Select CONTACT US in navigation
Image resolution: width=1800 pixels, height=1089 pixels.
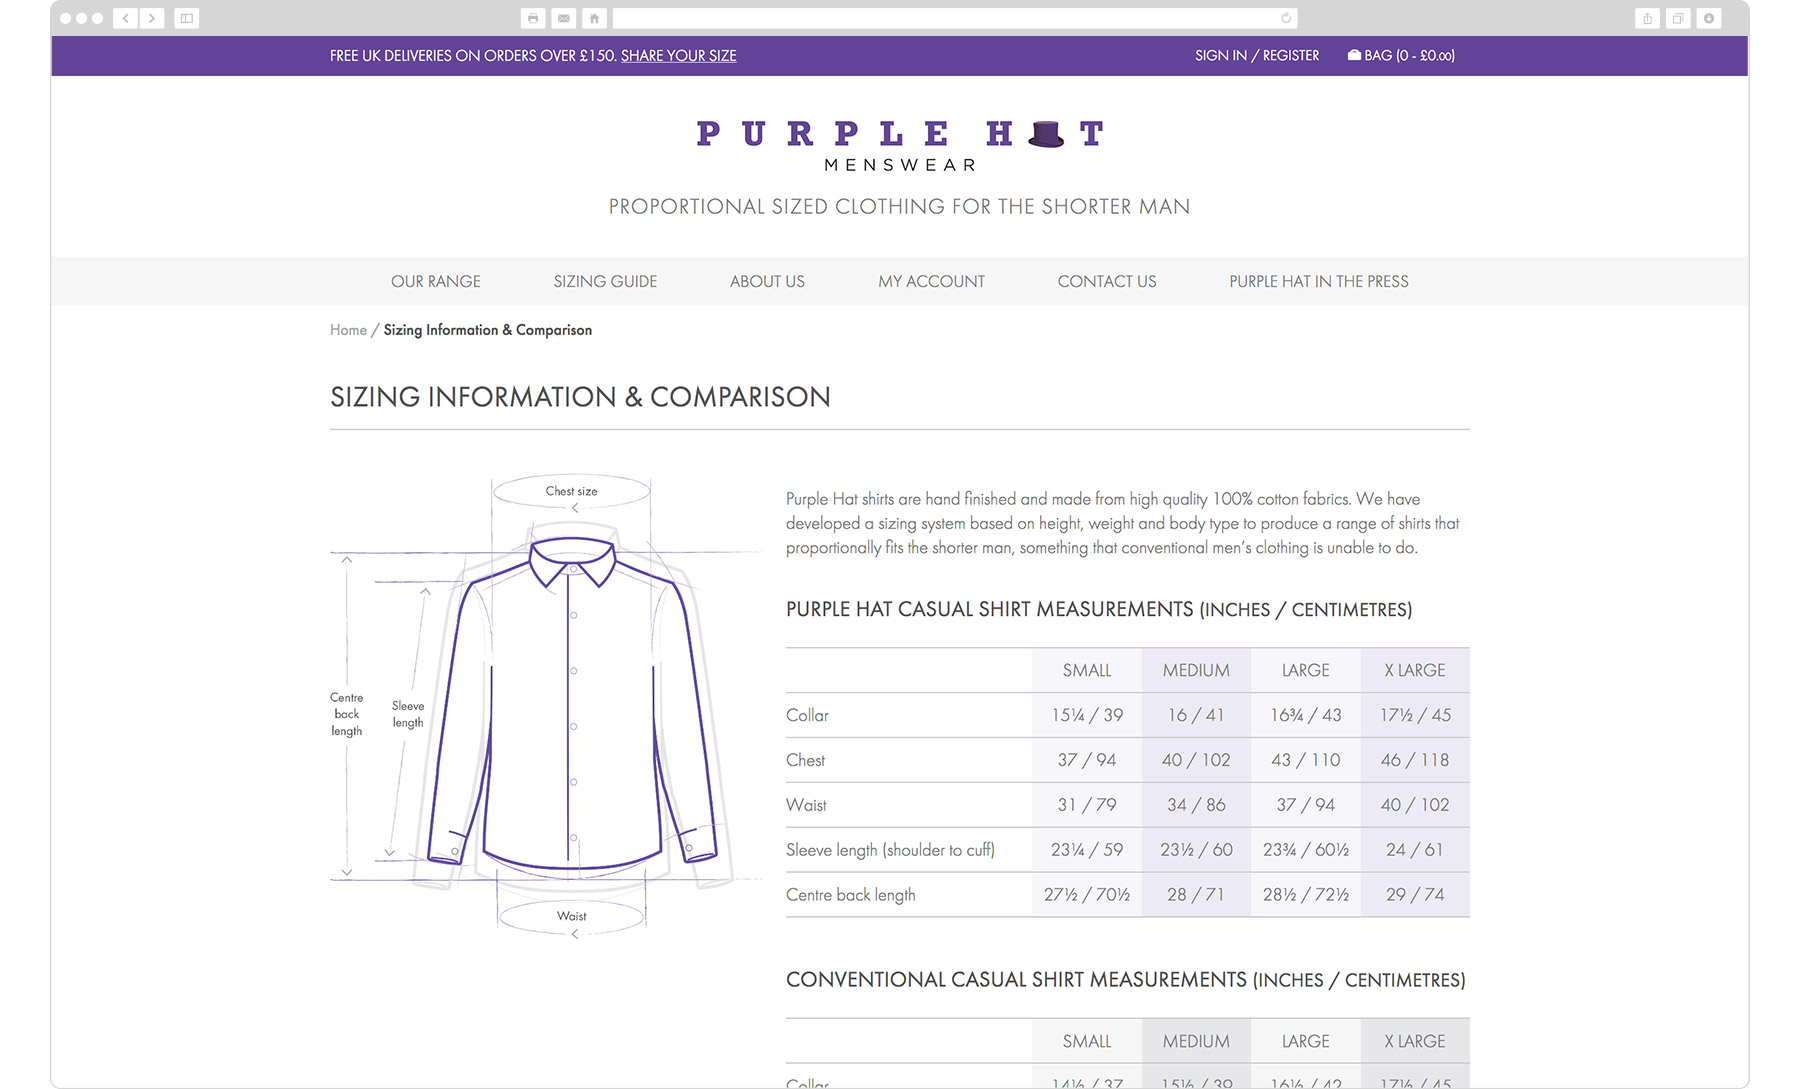coord(1107,282)
